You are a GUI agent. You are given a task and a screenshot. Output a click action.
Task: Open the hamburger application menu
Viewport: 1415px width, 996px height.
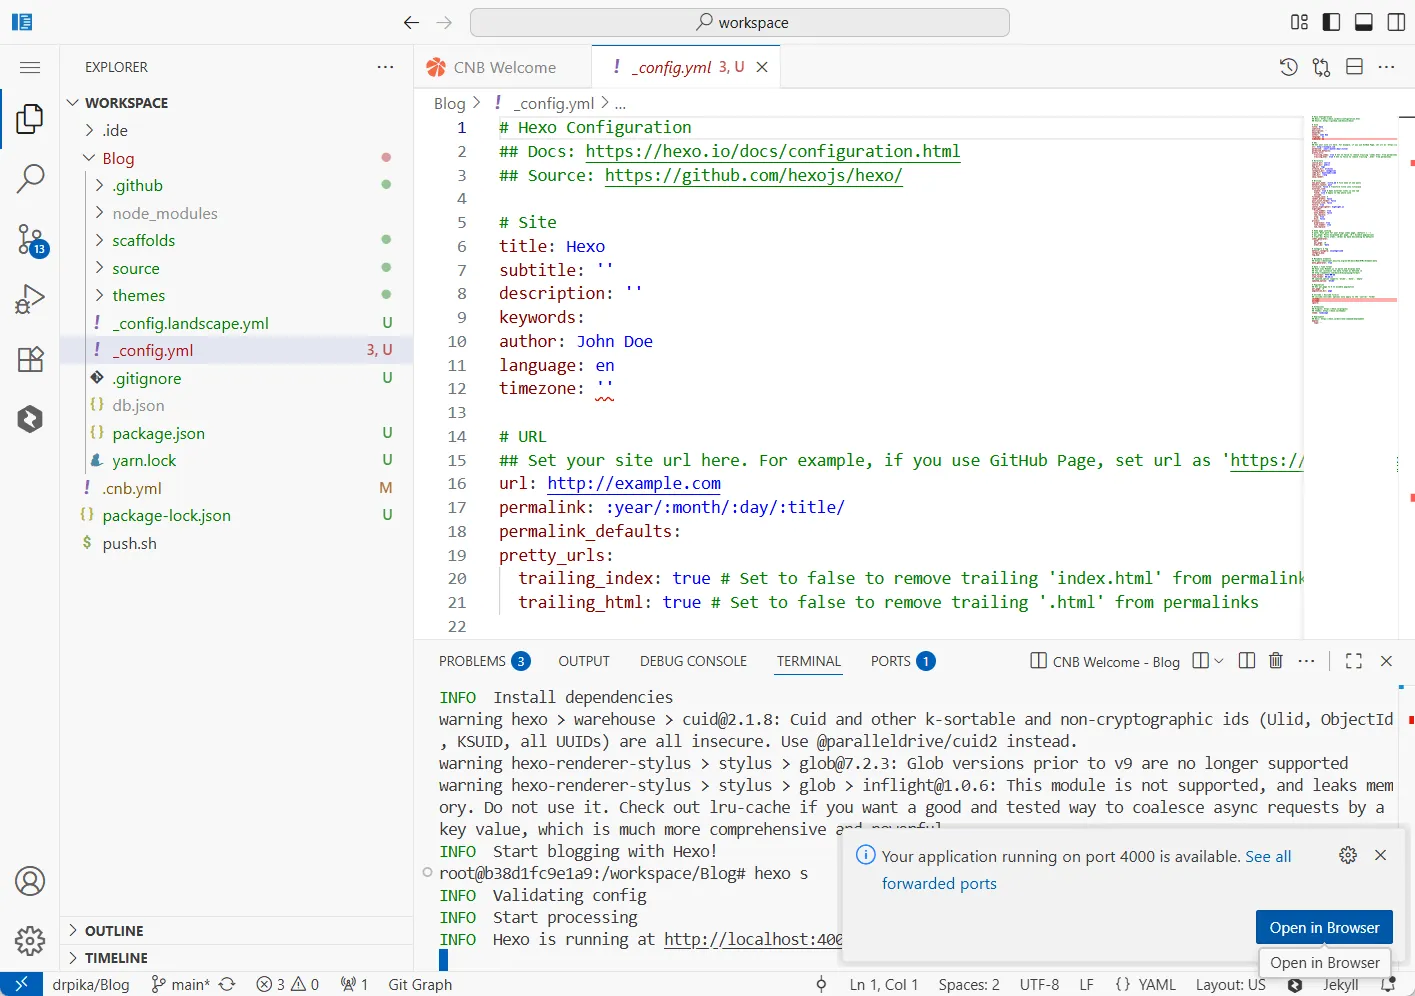click(30, 67)
